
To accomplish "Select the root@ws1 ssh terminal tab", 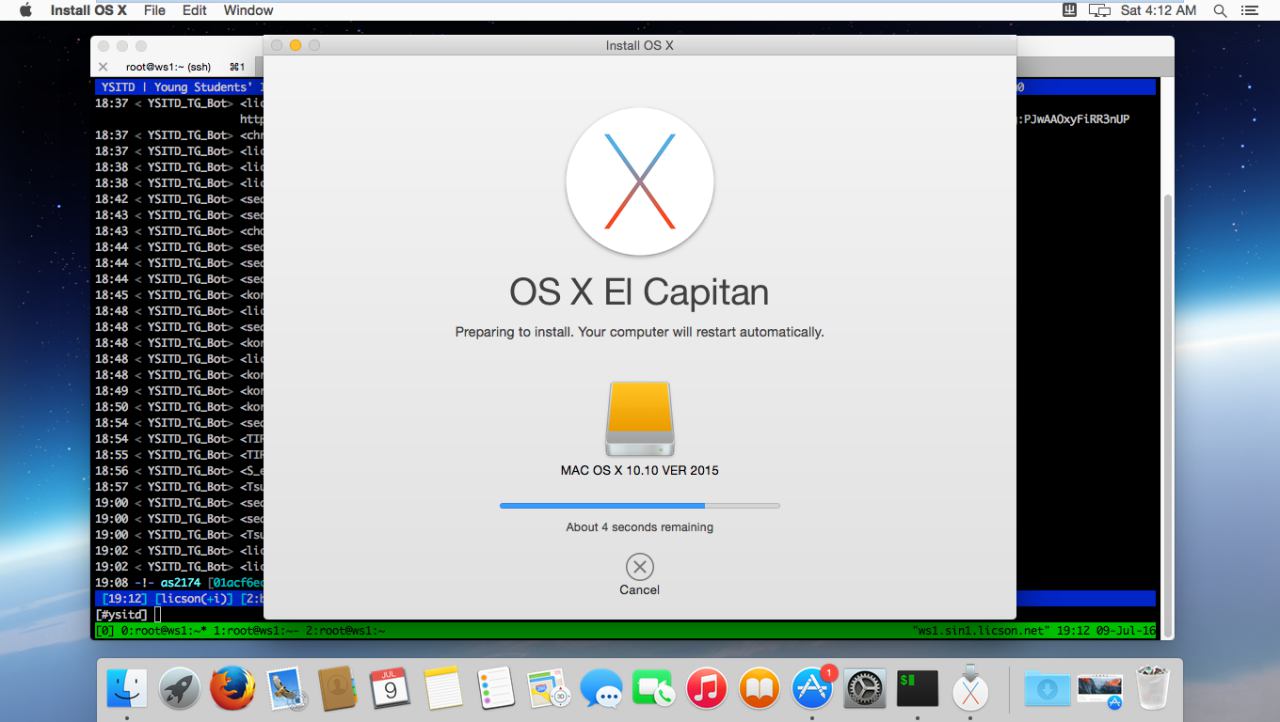I will [x=170, y=67].
